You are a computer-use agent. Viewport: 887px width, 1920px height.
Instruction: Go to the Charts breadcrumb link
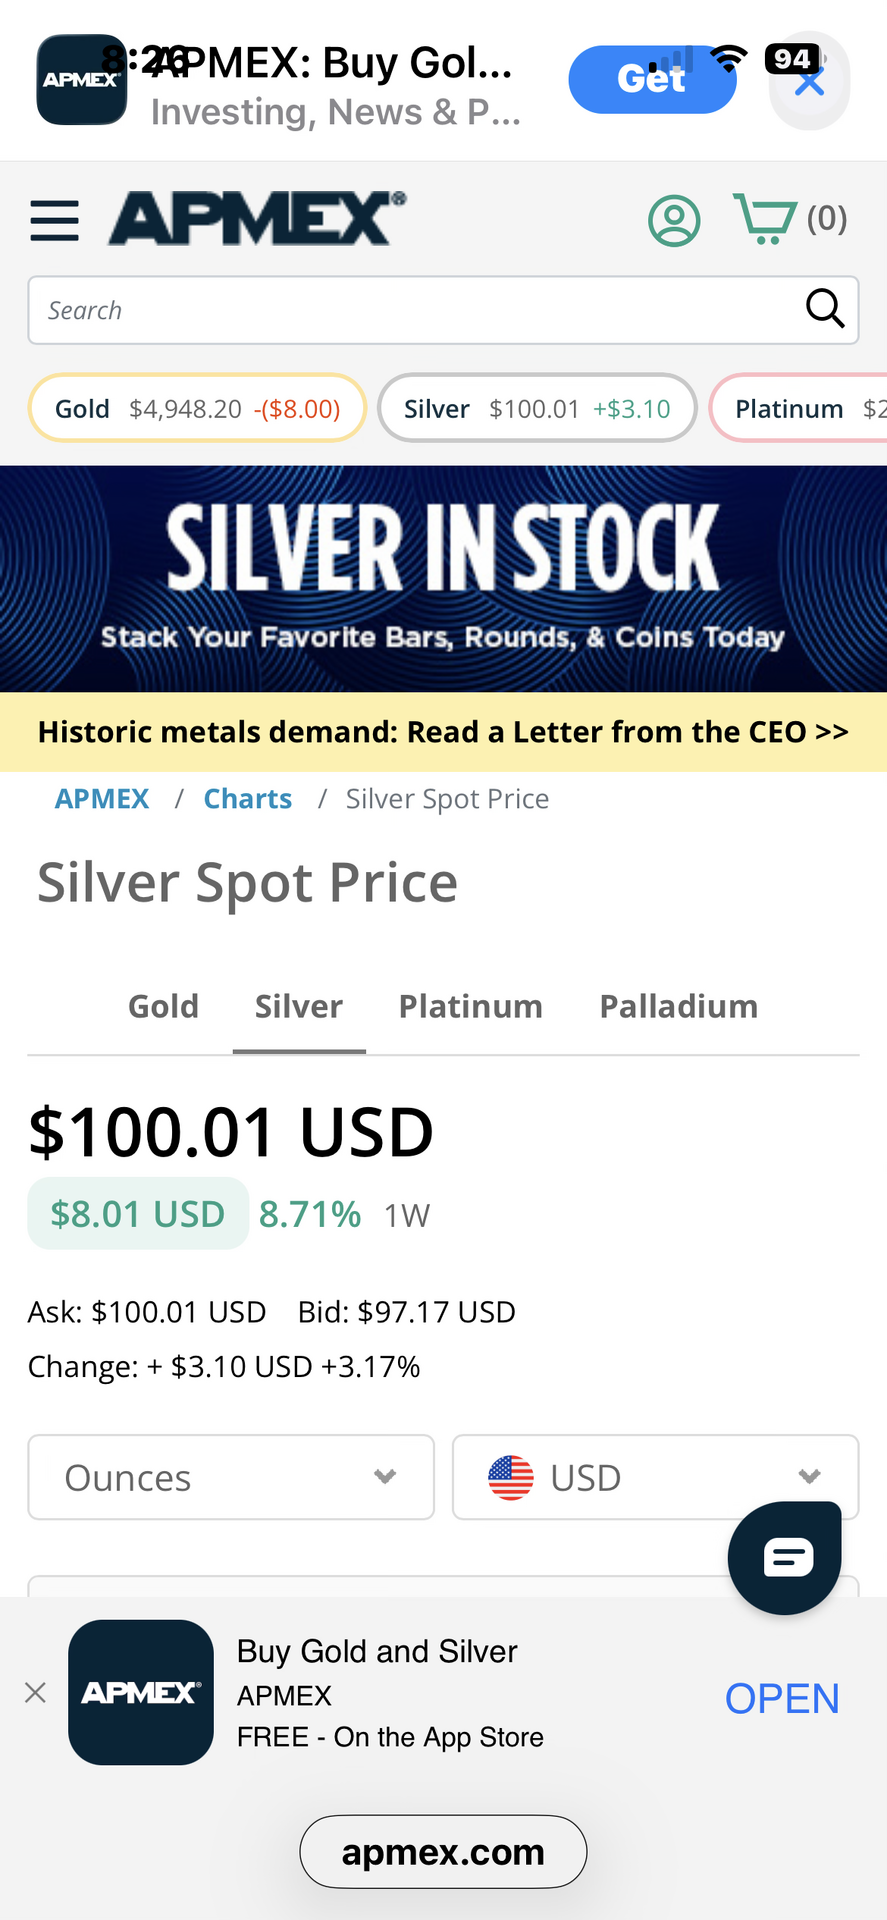pos(247,799)
